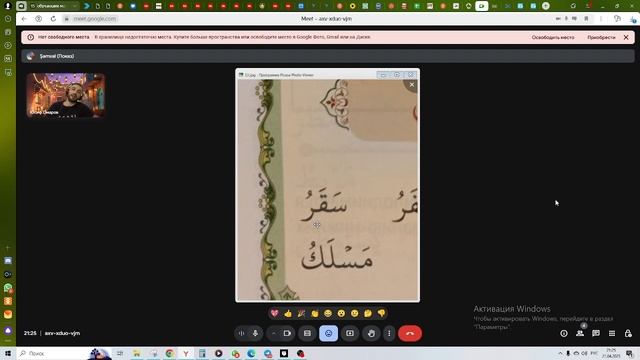Send the thumbs down reaction
Screen dimensions: 640x360
pyautogui.click(x=381, y=313)
